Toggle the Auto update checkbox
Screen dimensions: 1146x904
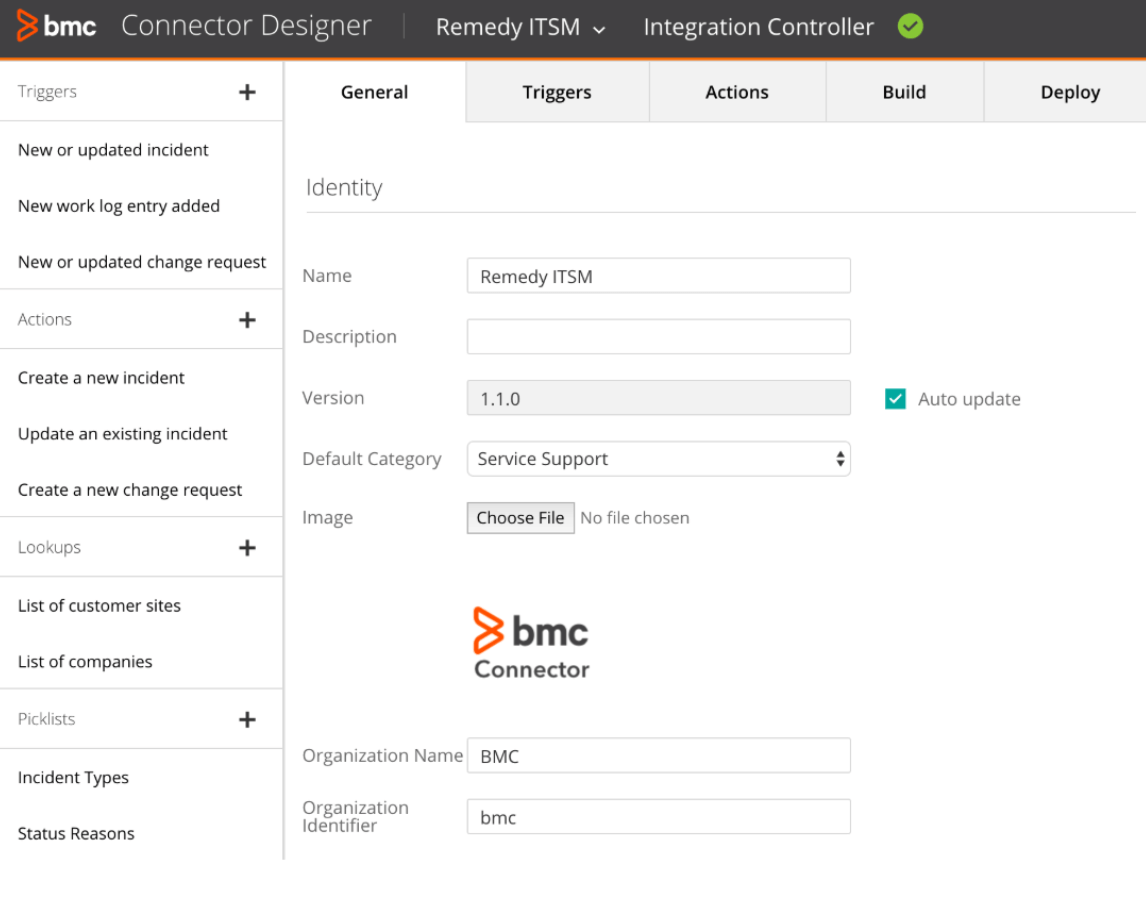895,399
